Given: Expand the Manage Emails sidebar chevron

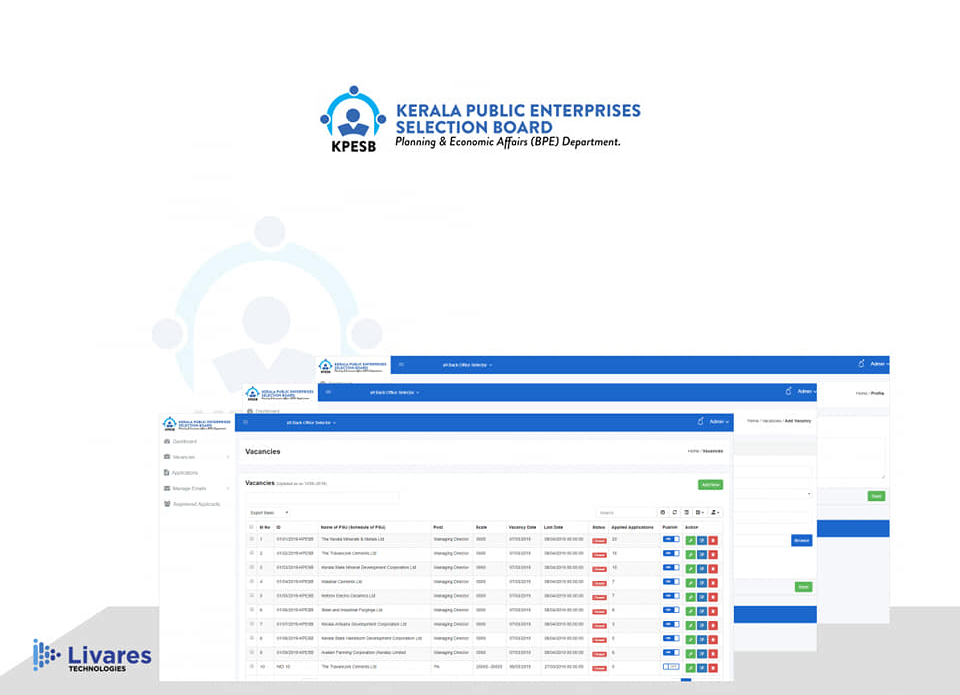Looking at the screenshot, I should pos(228,489).
